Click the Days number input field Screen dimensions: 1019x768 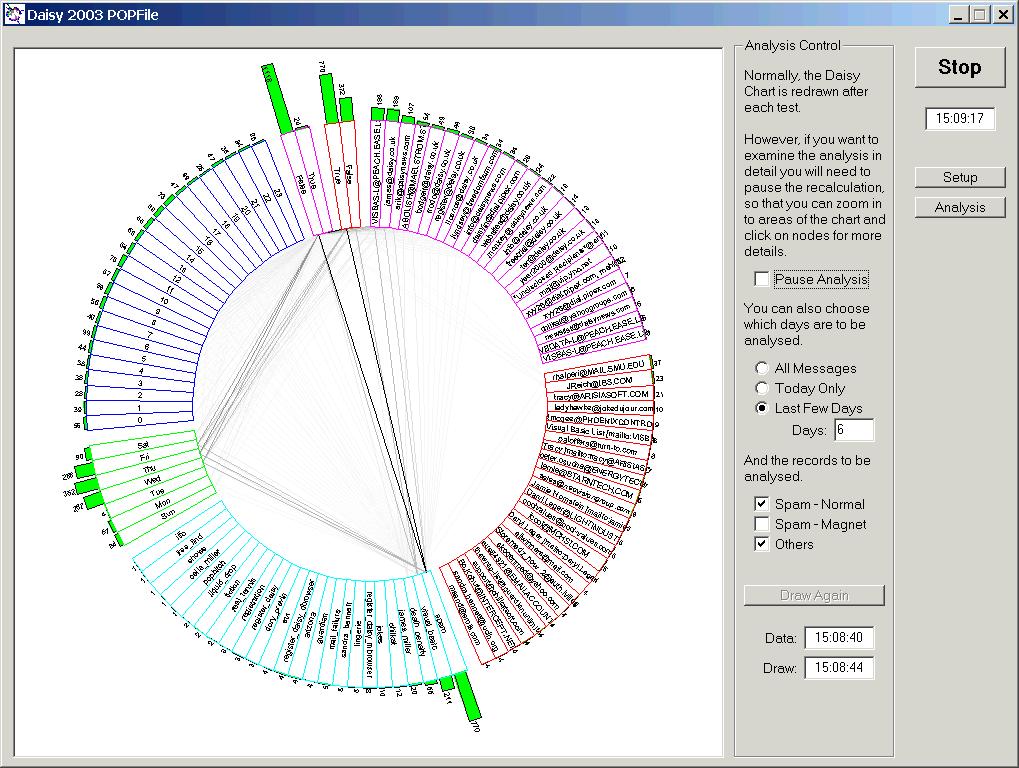[854, 430]
